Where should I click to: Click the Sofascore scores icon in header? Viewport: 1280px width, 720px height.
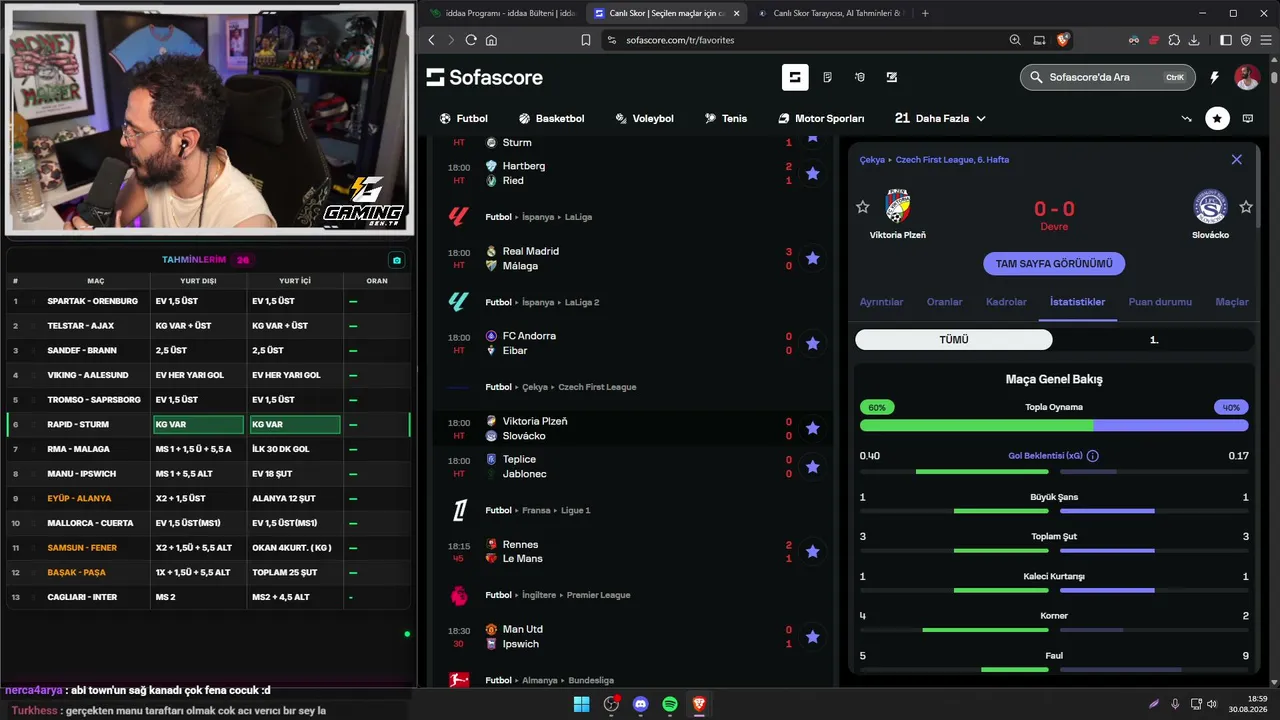pyautogui.click(x=795, y=77)
